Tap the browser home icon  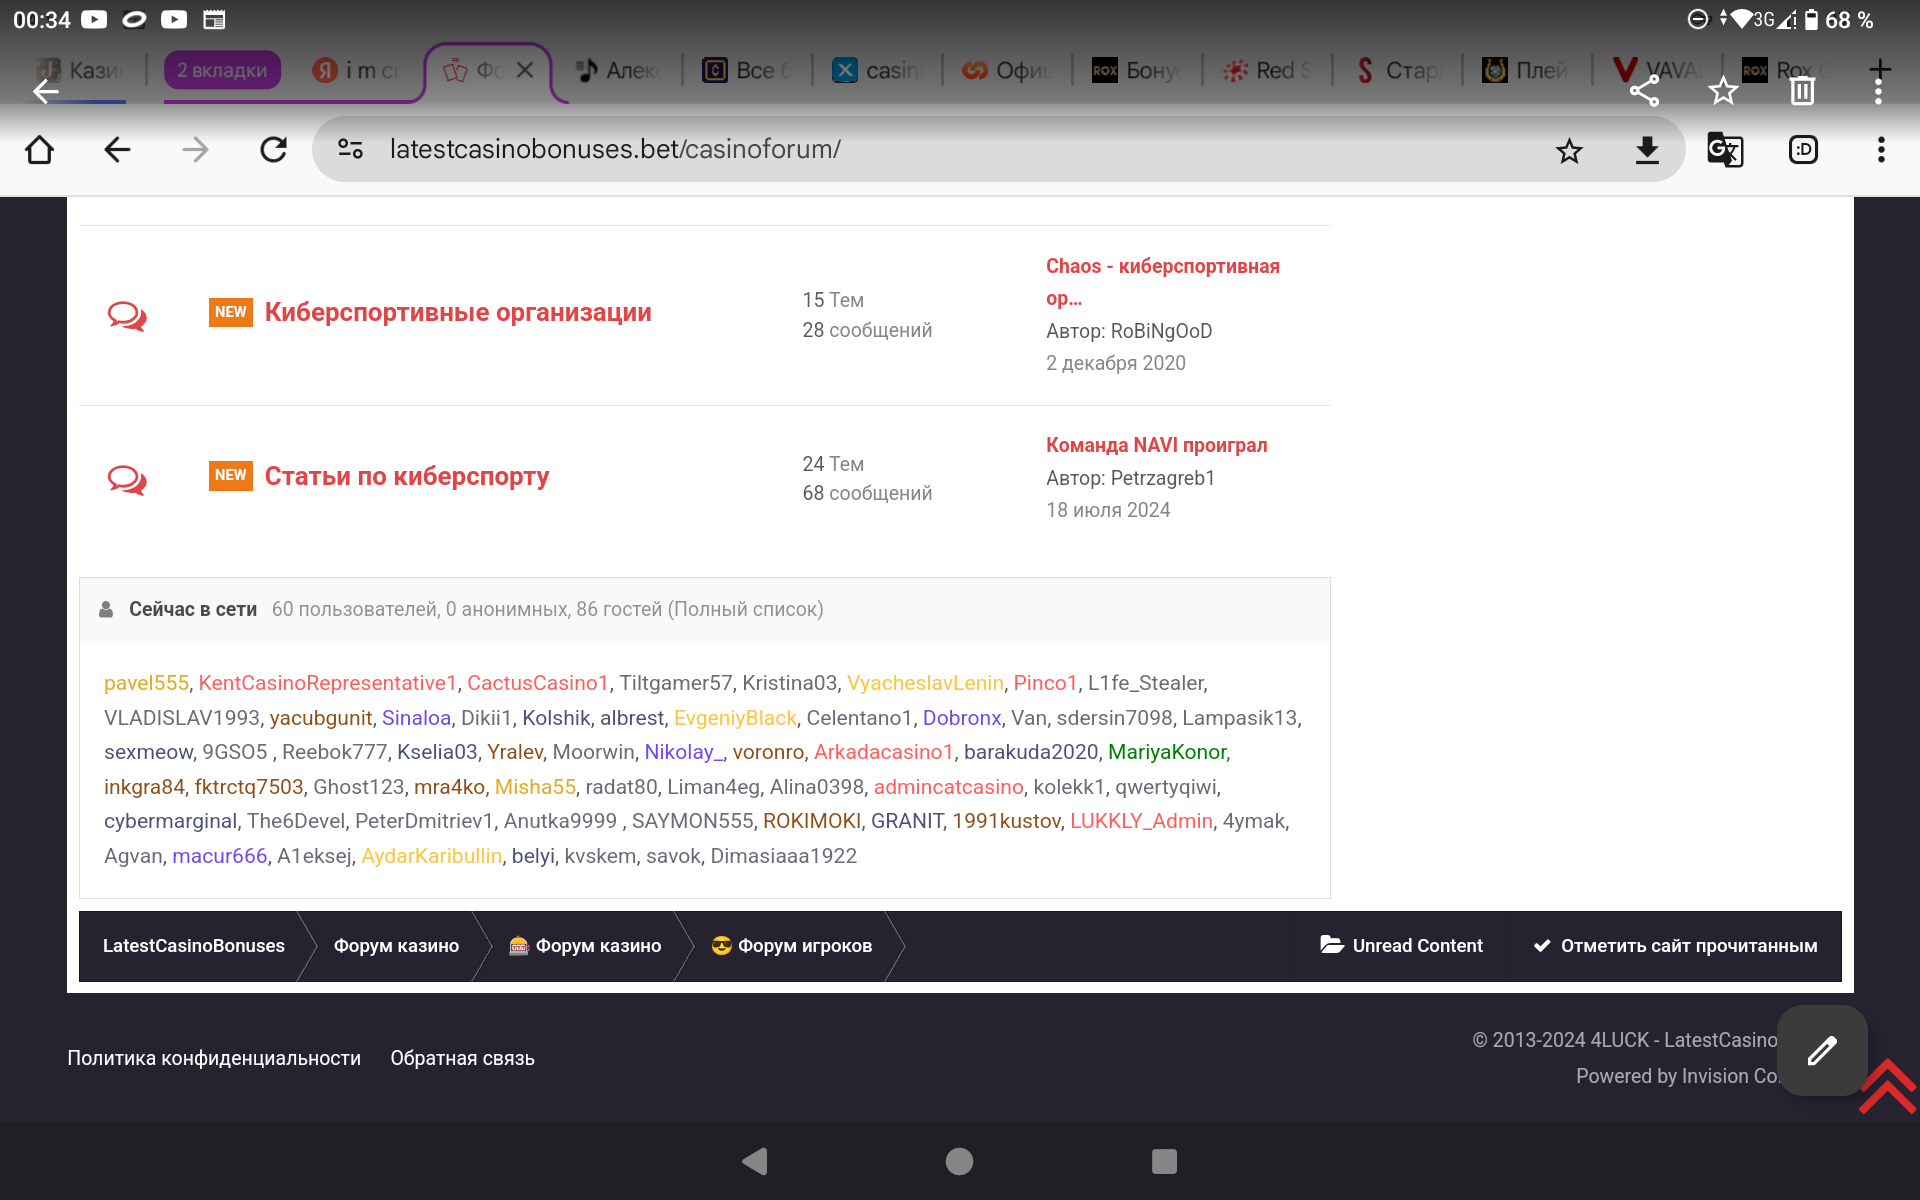(x=40, y=150)
